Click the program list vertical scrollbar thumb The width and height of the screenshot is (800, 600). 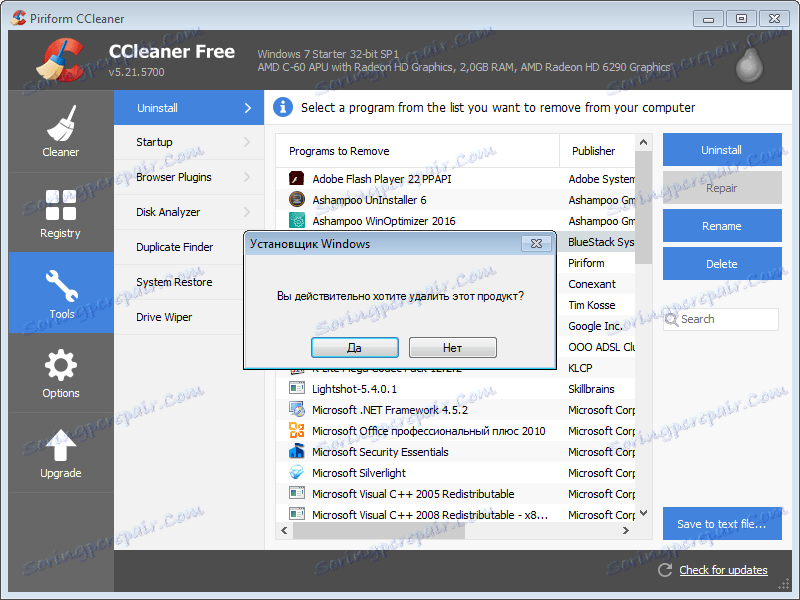click(643, 207)
